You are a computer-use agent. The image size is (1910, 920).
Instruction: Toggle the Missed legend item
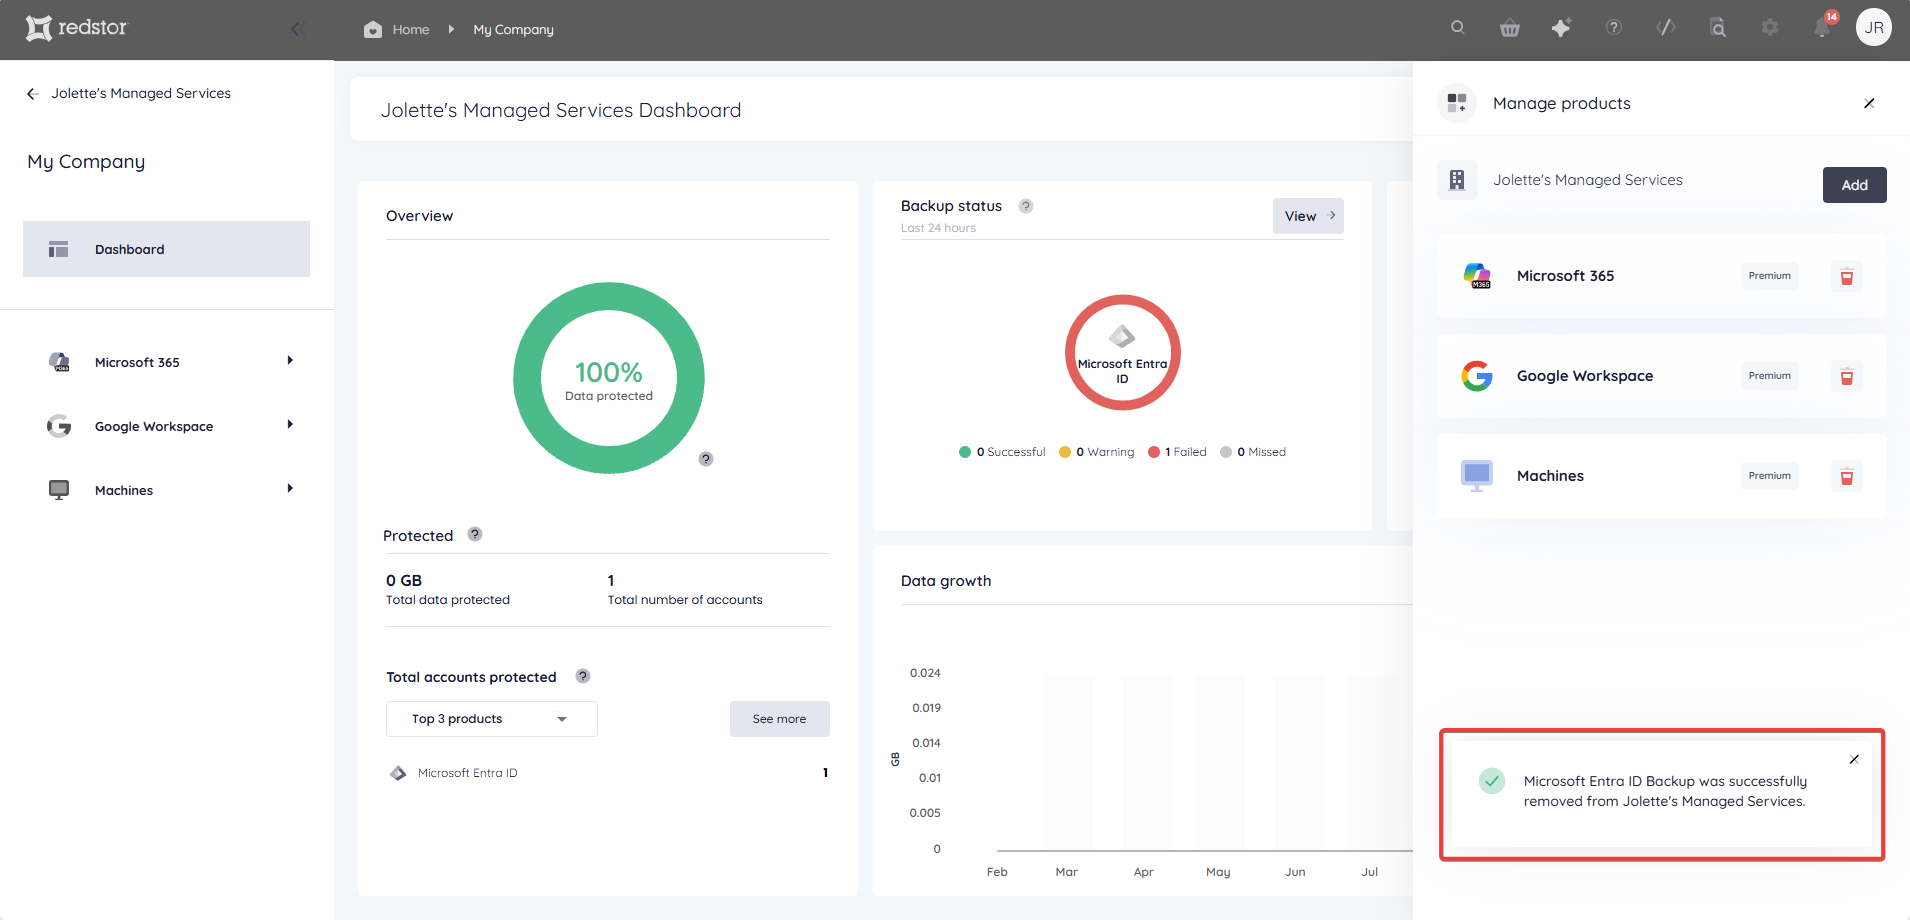coord(1253,452)
